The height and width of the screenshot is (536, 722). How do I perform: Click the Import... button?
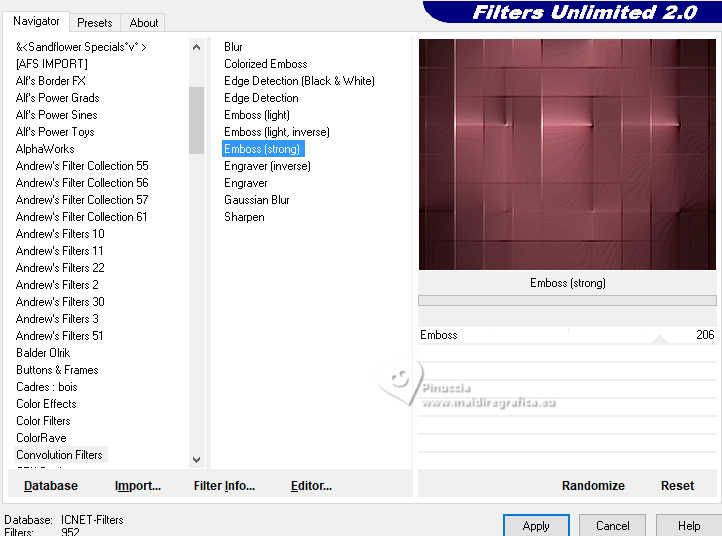click(138, 486)
